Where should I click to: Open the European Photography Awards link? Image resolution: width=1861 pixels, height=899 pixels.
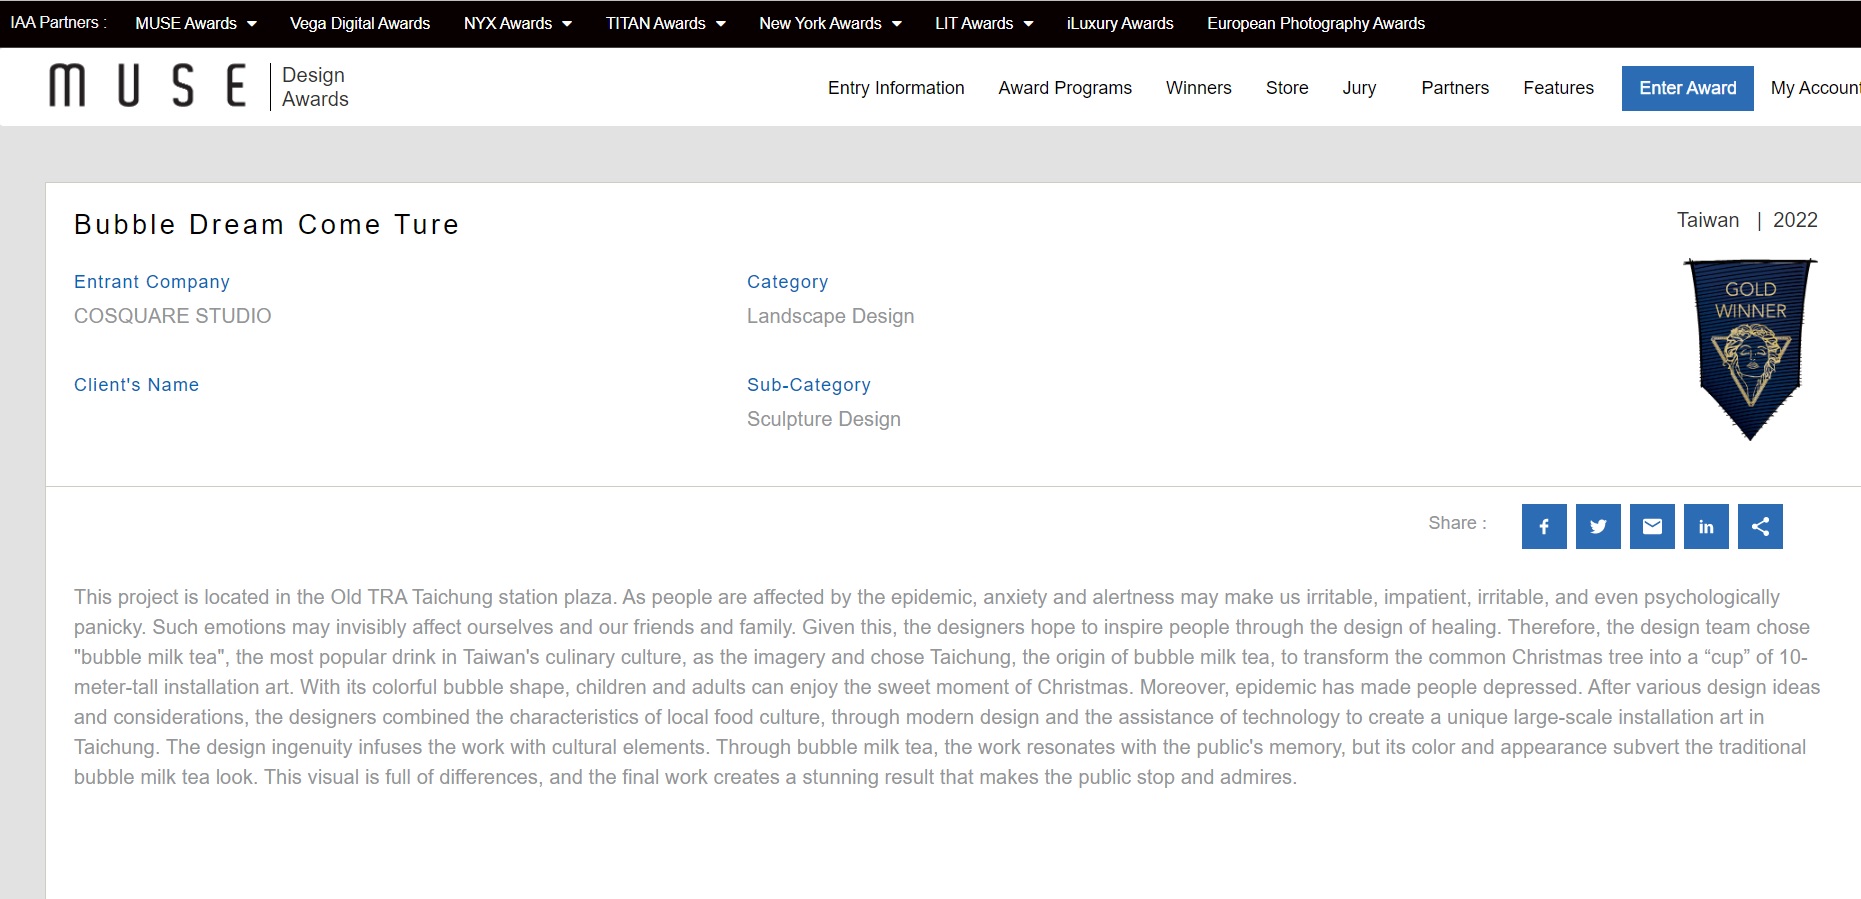tap(1315, 23)
